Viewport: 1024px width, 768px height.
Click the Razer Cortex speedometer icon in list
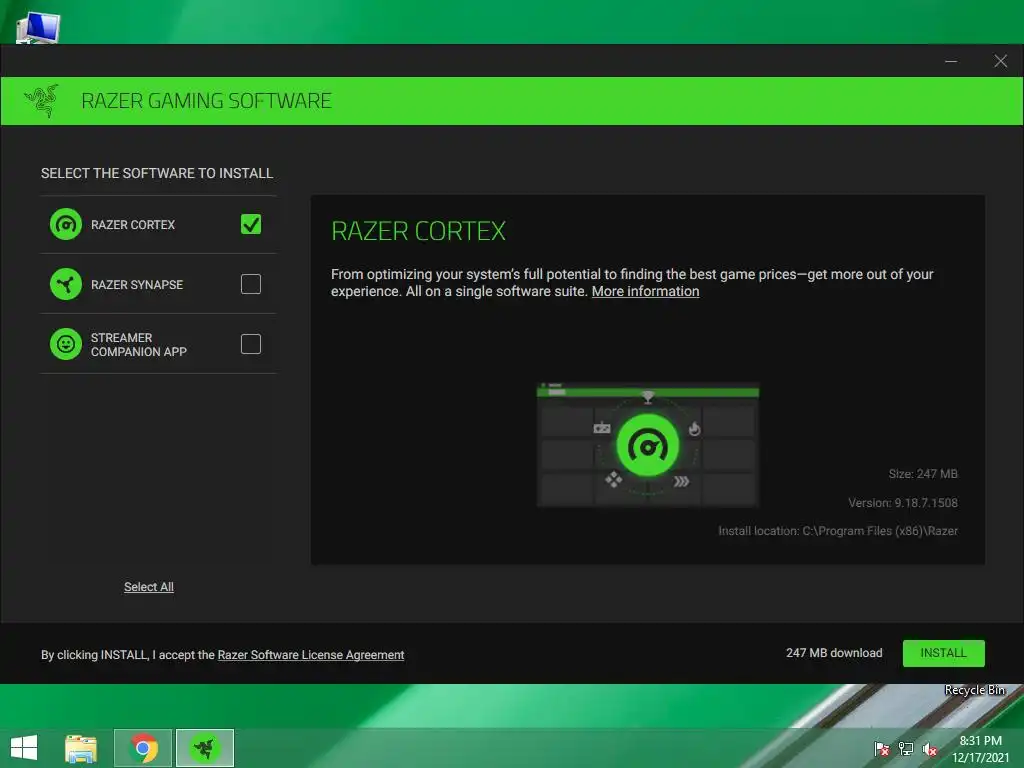[x=66, y=225]
